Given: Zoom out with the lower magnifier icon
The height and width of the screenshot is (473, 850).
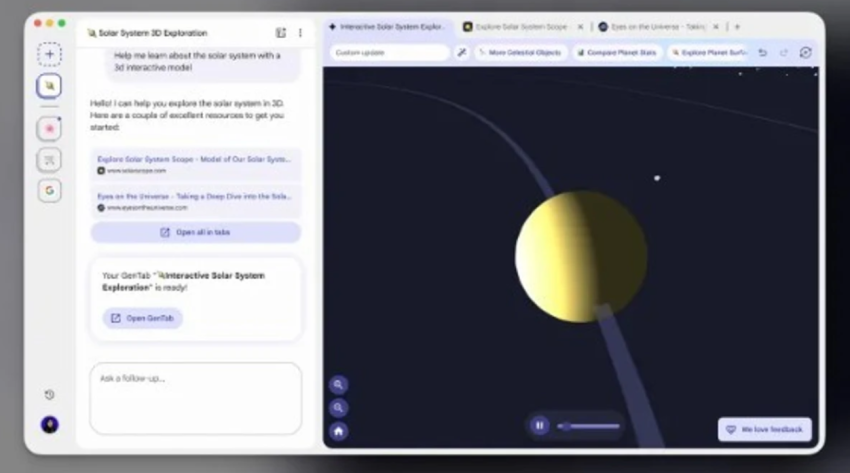Looking at the screenshot, I should point(339,408).
